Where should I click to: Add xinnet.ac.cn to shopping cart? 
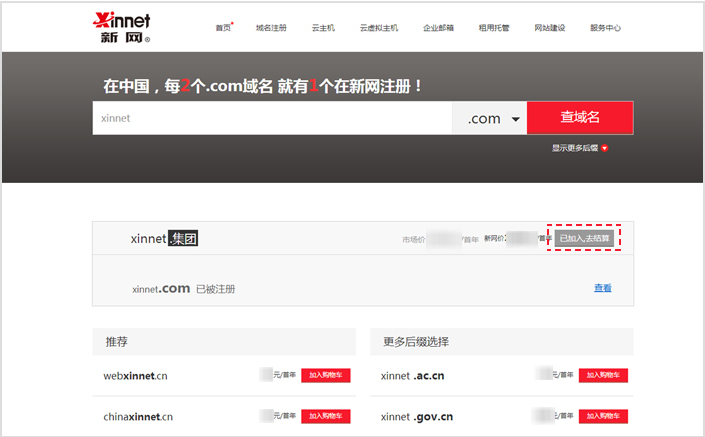click(x=604, y=376)
